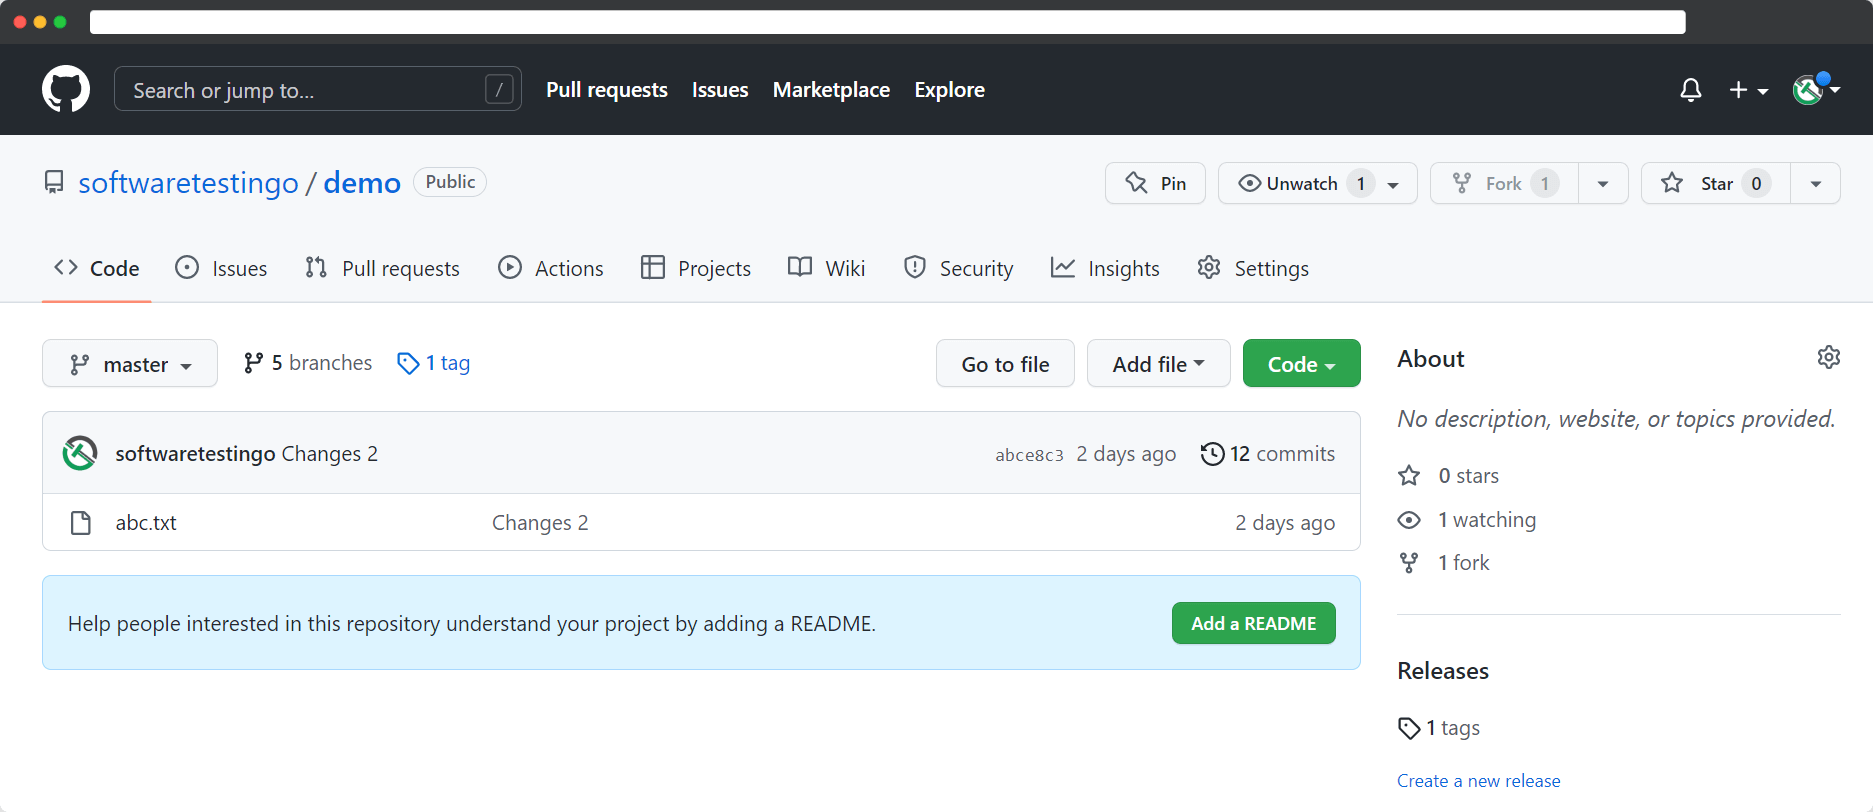Open the plus create-new menu
1873x812 pixels.
1749,90
